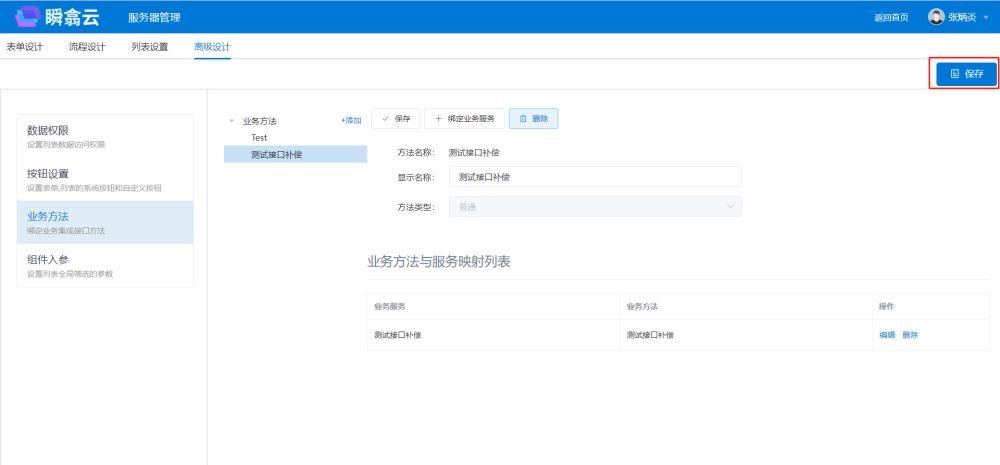Click the blue 保存 button at top right
This screenshot has height=465, width=1000.
coord(966,74)
